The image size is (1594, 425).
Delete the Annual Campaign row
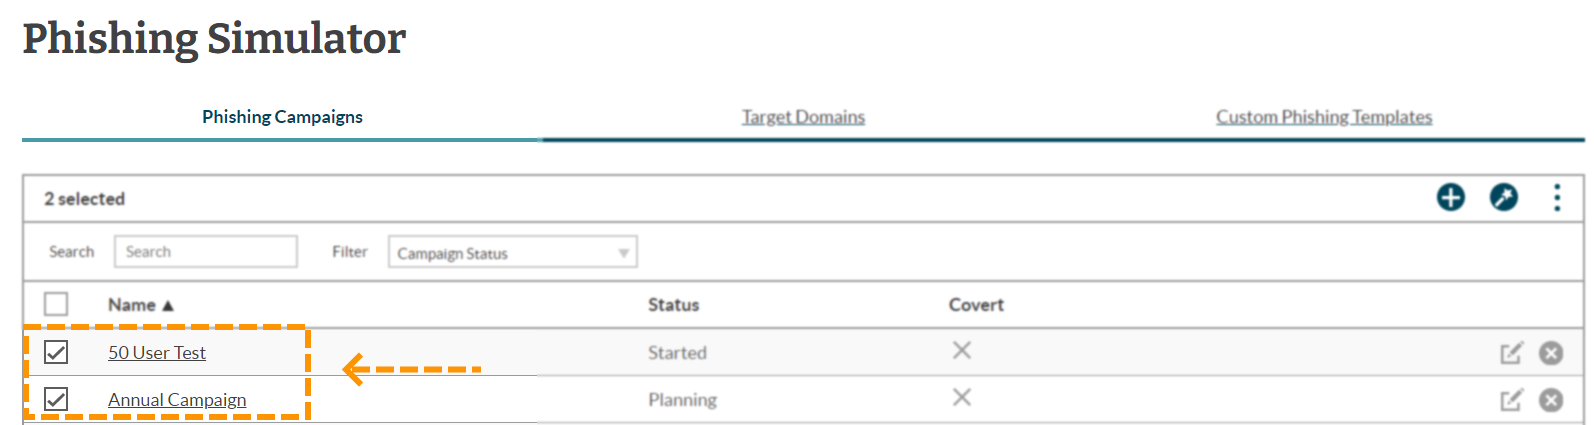click(x=1551, y=400)
